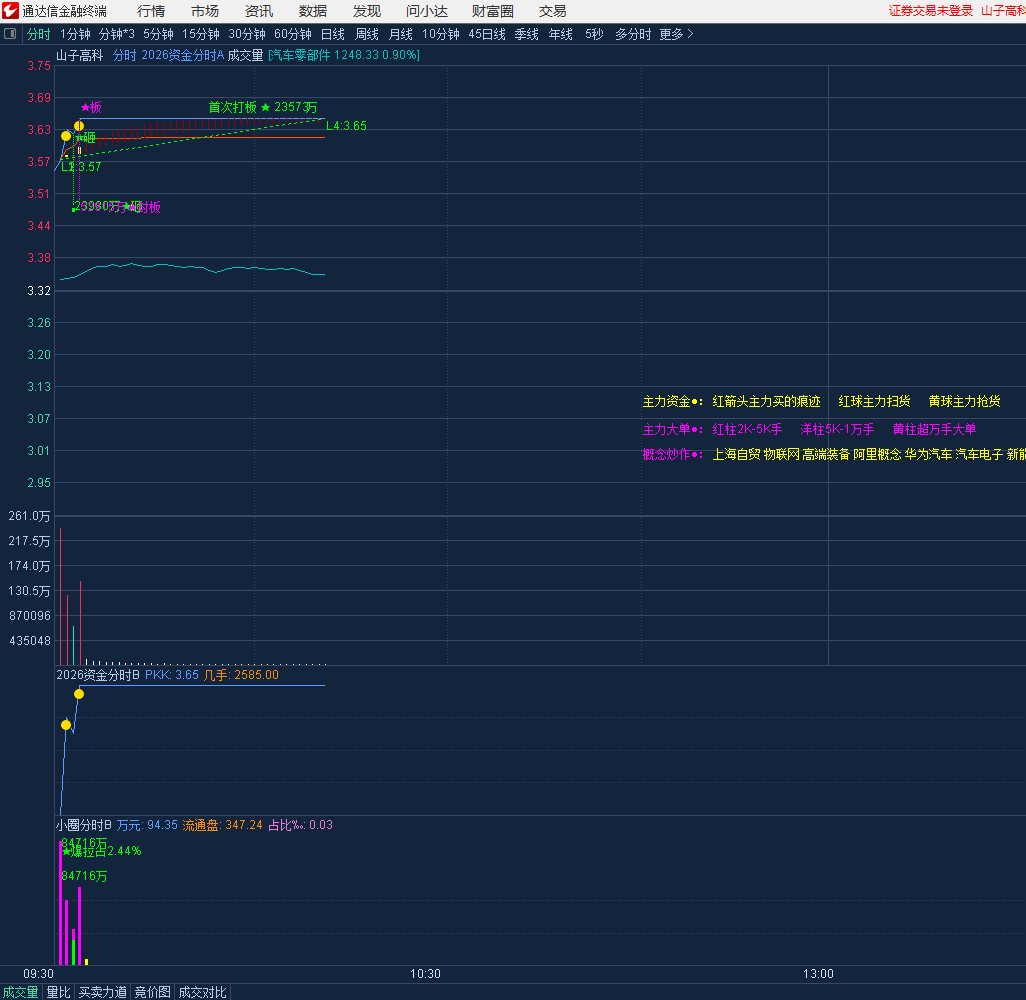Click the 证券交易未登录 login link
Viewport: 1026px width, 1000px height.
930,11
